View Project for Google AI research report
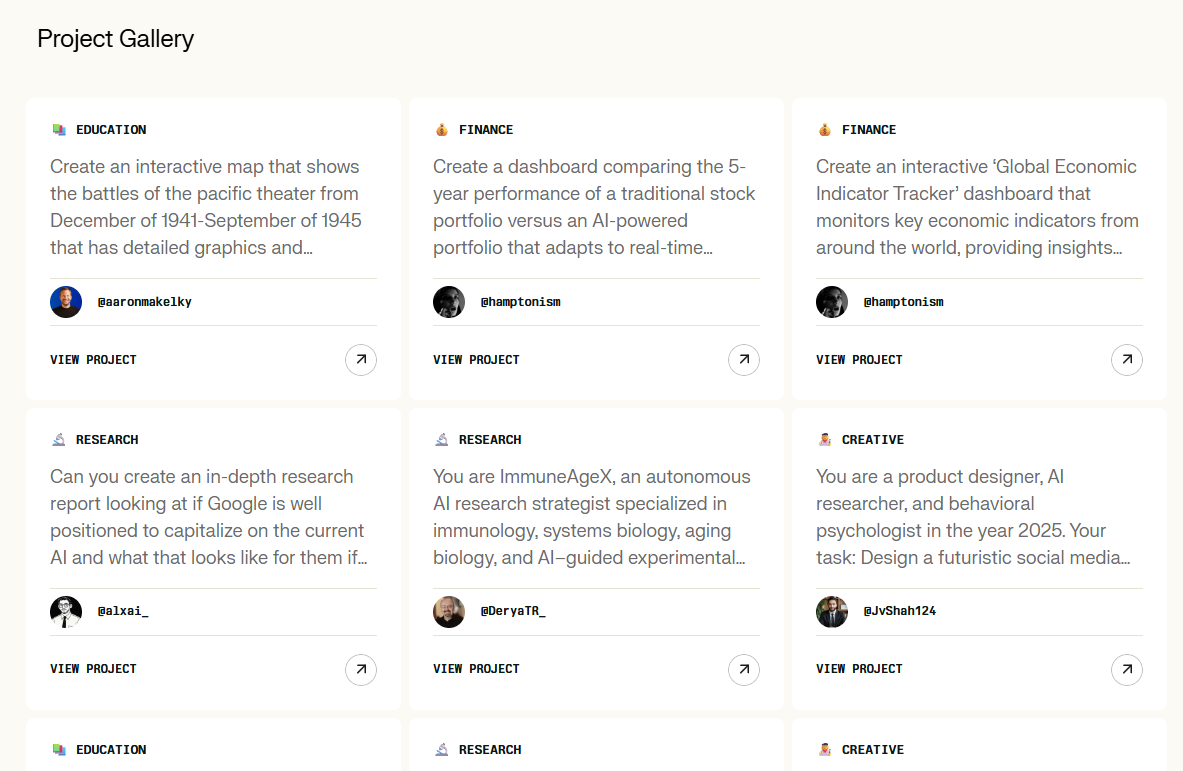Viewport: 1183px width, 771px height. click(93, 669)
